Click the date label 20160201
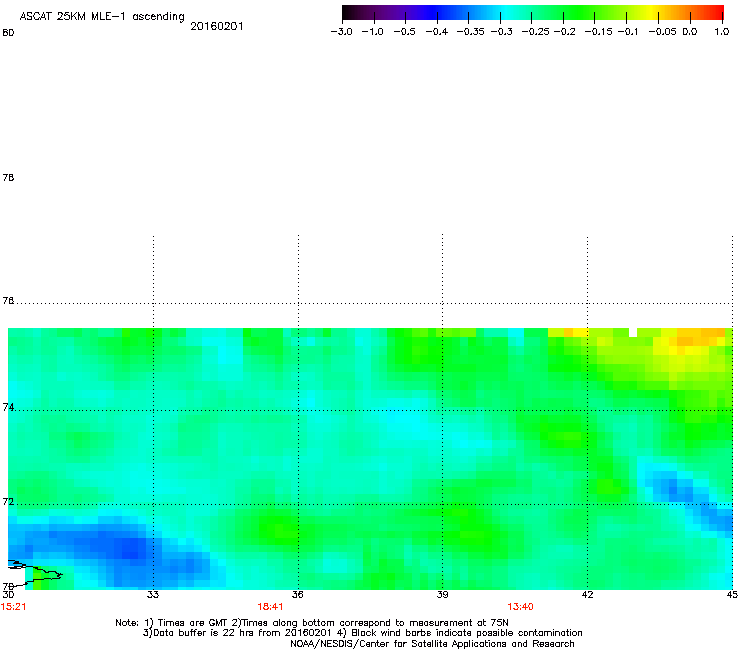 [x=217, y=26]
